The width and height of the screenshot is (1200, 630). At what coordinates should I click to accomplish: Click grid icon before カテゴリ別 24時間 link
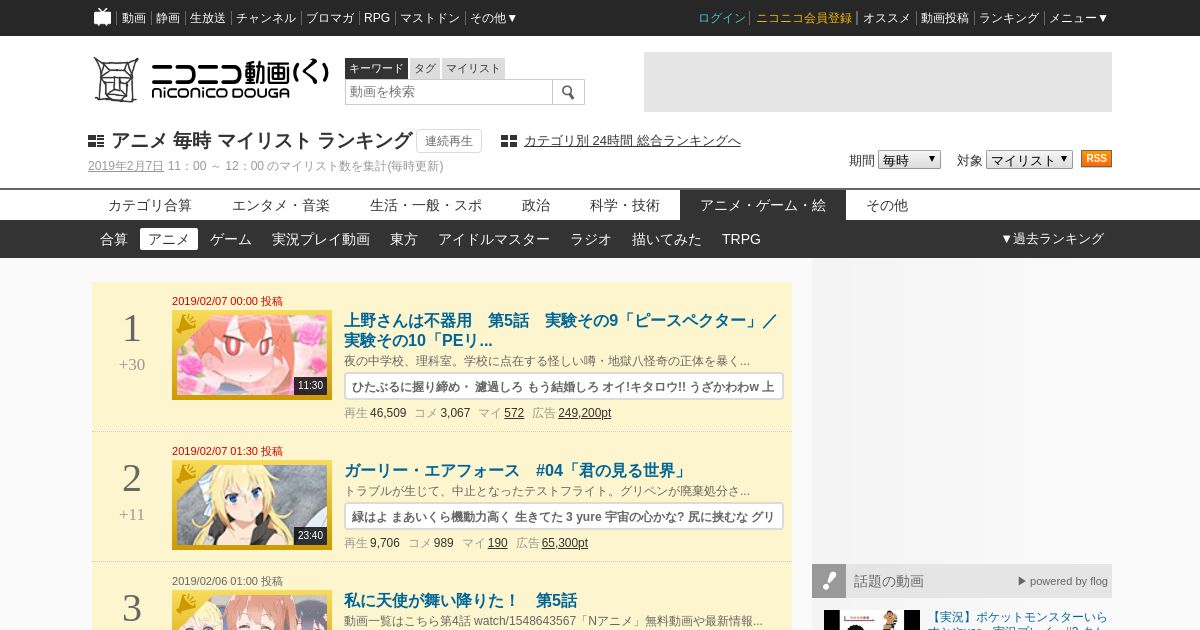point(509,141)
